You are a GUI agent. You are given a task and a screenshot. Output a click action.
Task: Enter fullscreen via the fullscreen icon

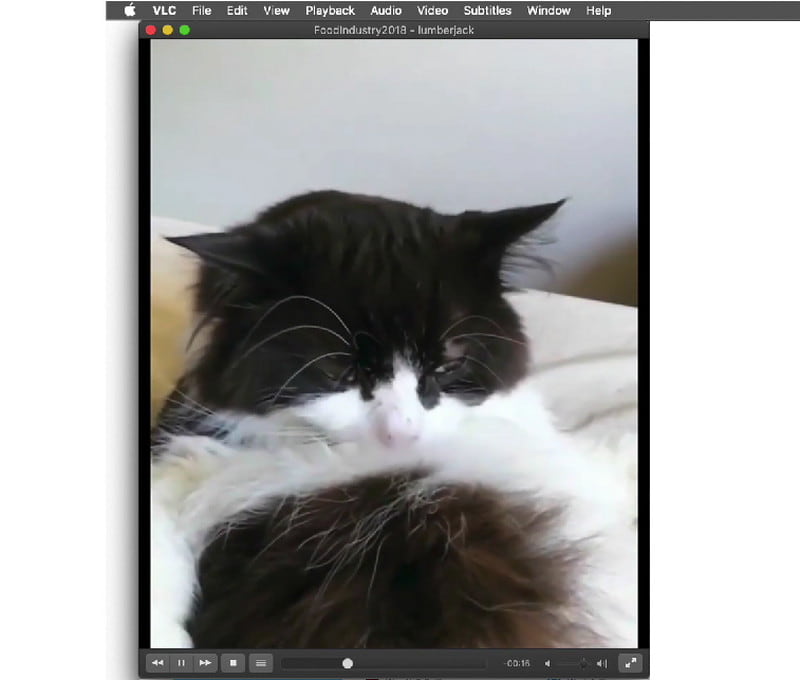(x=630, y=662)
